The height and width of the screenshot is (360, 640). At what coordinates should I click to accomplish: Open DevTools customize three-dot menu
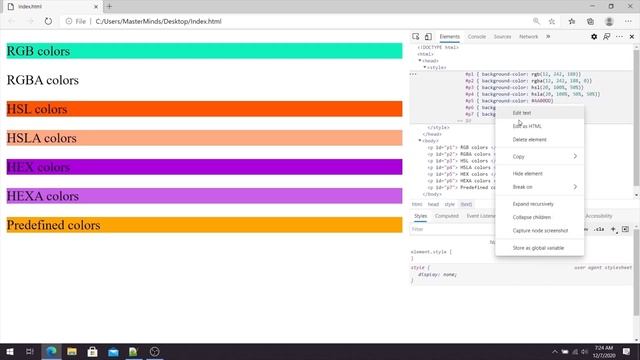(619, 36)
